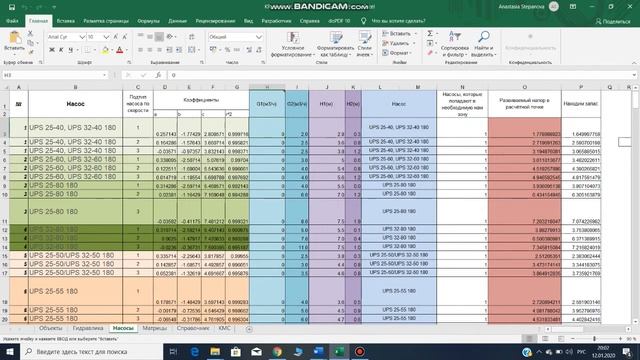
Task: Click the Windows taskbar search box
Action: [x=91, y=351]
